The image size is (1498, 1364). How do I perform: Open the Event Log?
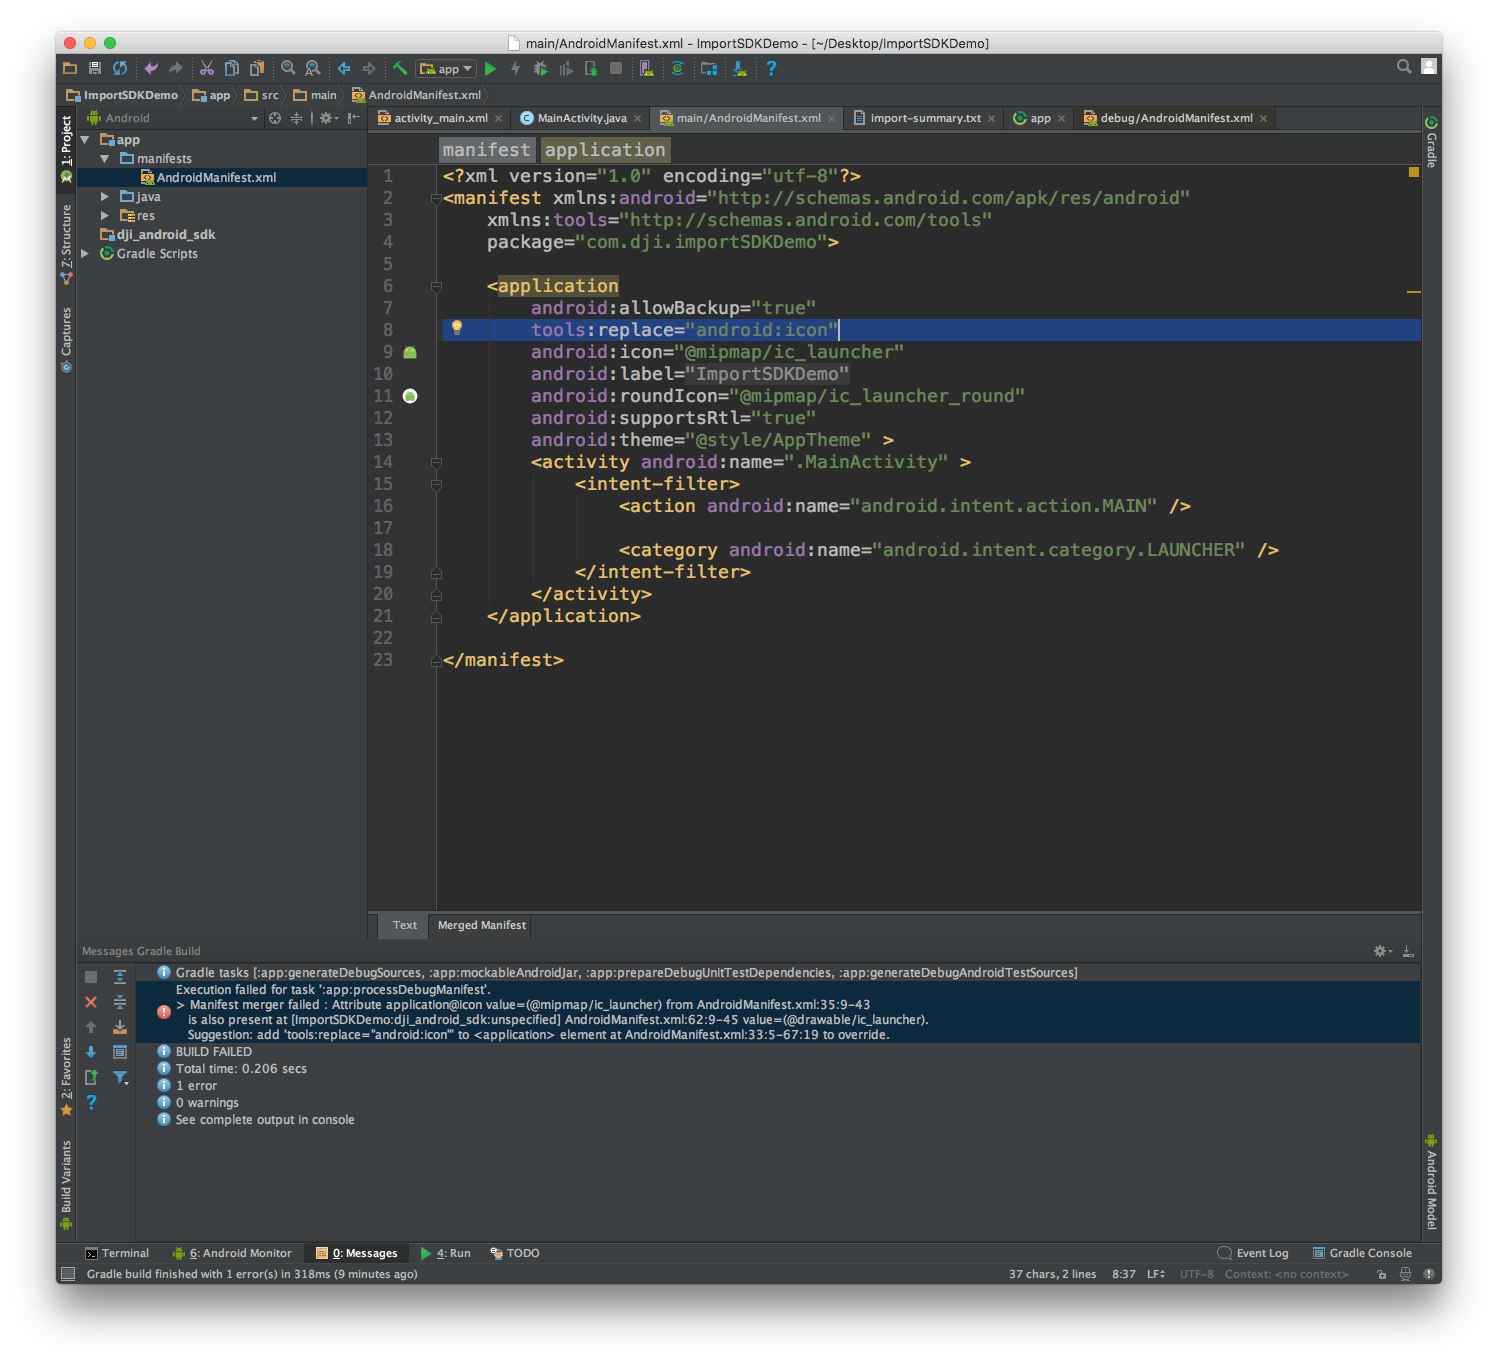point(1262,1253)
